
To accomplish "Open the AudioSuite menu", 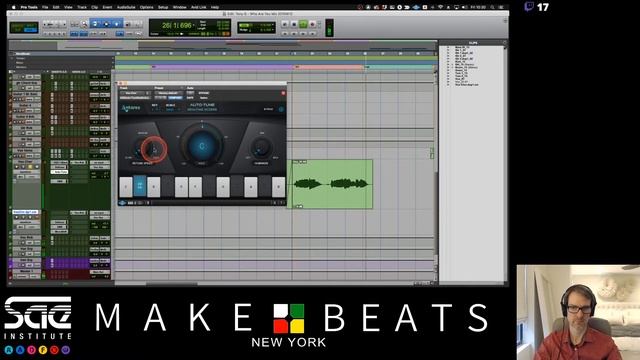I will coord(126,7).
